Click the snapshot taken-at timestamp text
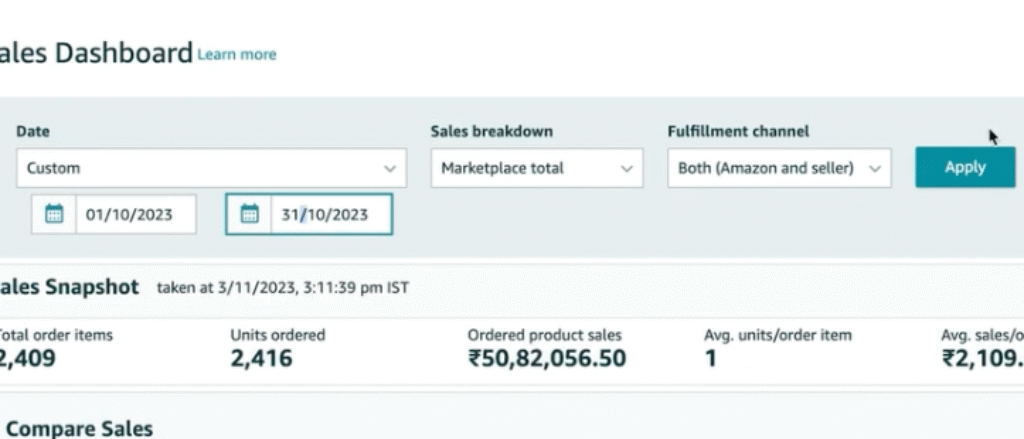This screenshot has width=1024, height=439. coord(283,288)
